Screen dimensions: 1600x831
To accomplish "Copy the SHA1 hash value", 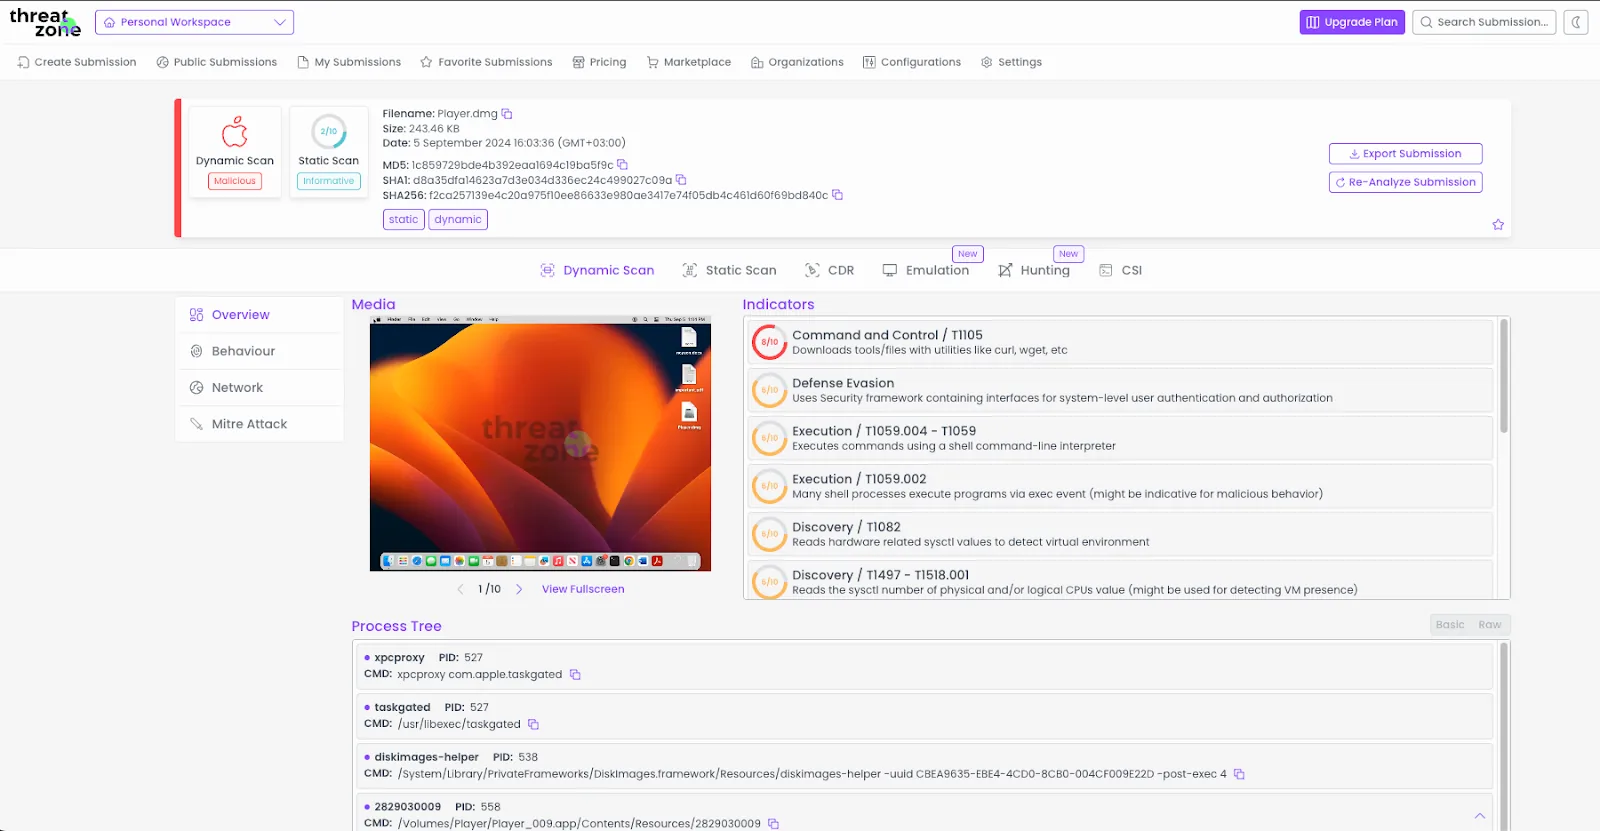I will [681, 180].
